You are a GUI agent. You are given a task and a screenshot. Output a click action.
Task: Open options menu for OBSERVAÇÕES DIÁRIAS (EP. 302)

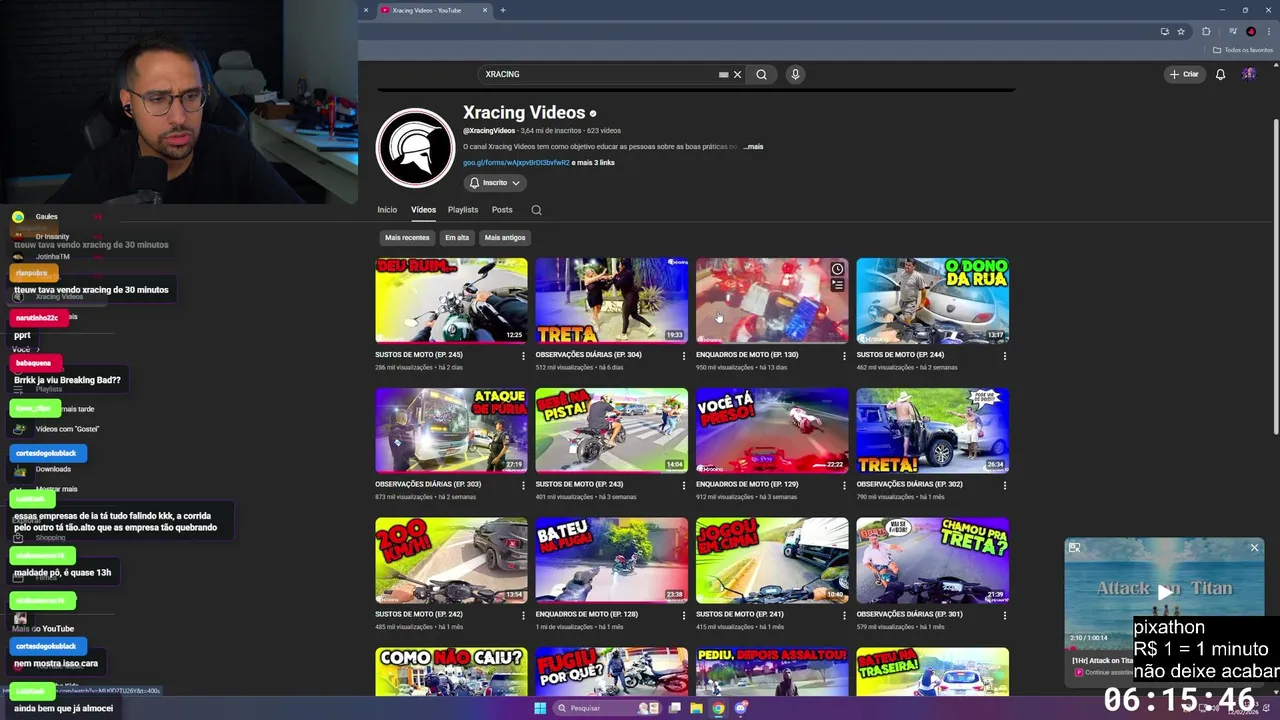tap(1005, 485)
